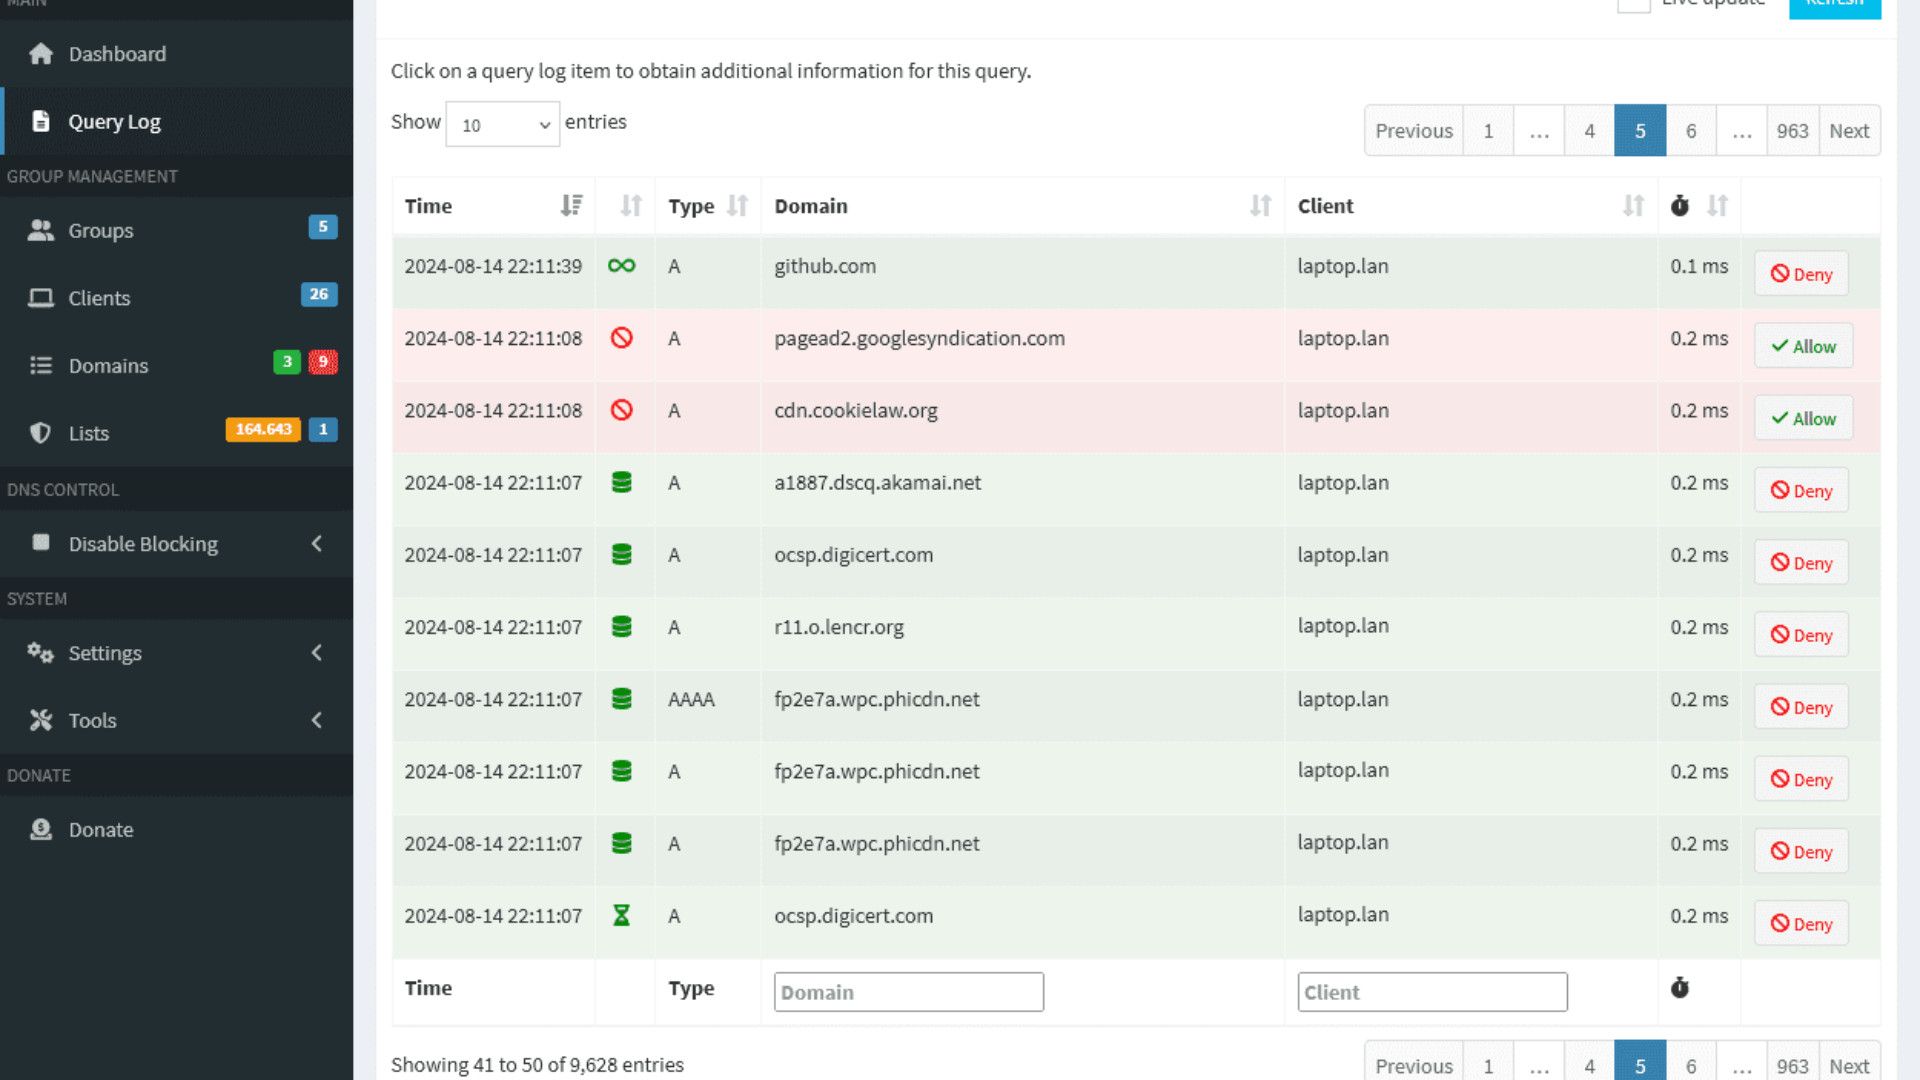Image resolution: width=1920 pixels, height=1080 pixels.
Task: Sort by Time column sort icon
Action: (x=571, y=205)
